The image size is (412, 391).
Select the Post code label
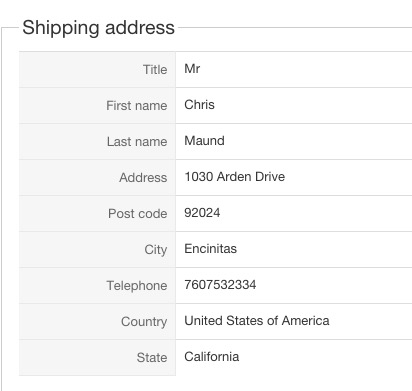(x=138, y=213)
